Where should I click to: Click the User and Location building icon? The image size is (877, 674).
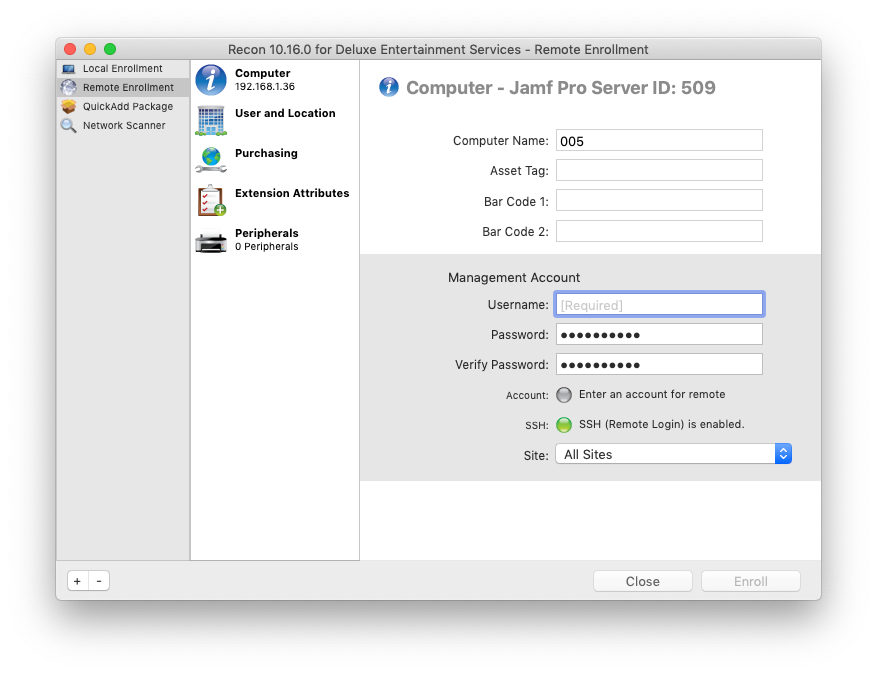pyautogui.click(x=211, y=120)
